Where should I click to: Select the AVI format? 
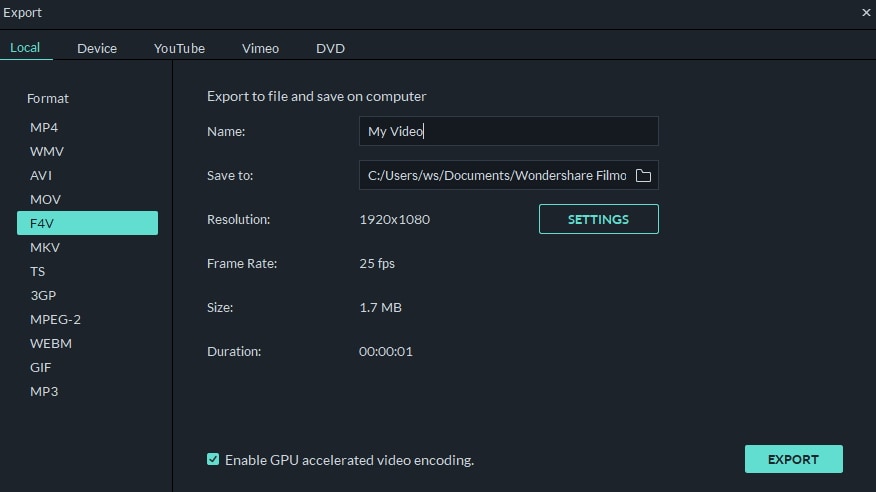[x=41, y=175]
